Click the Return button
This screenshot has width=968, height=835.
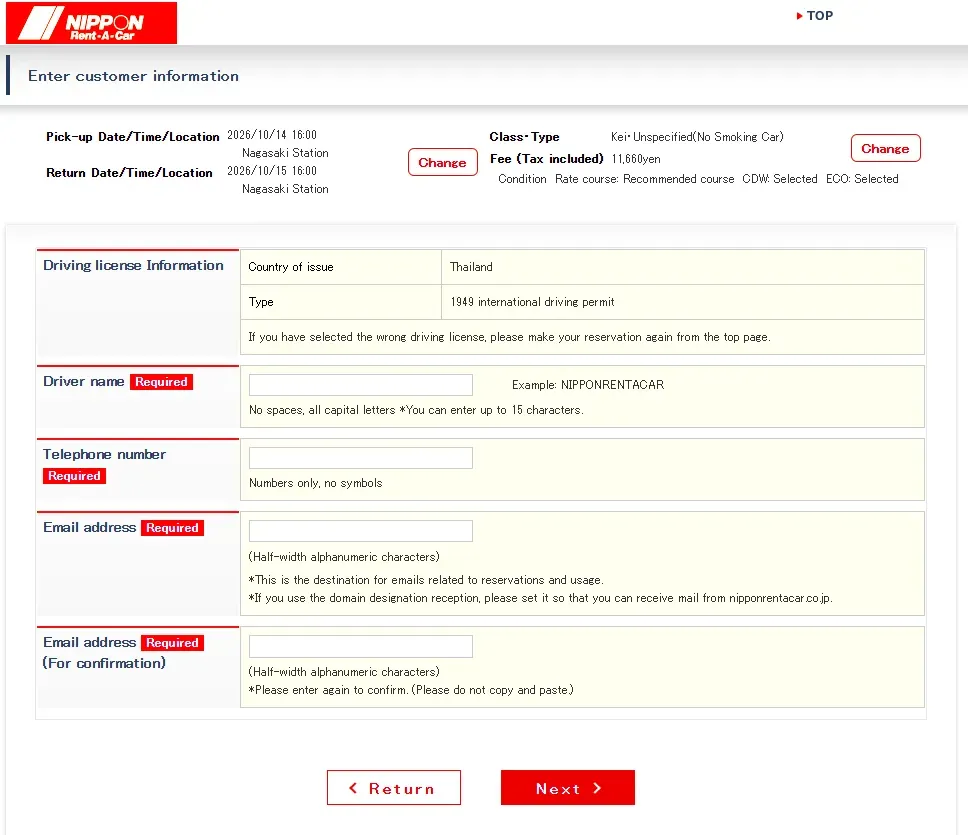394,787
